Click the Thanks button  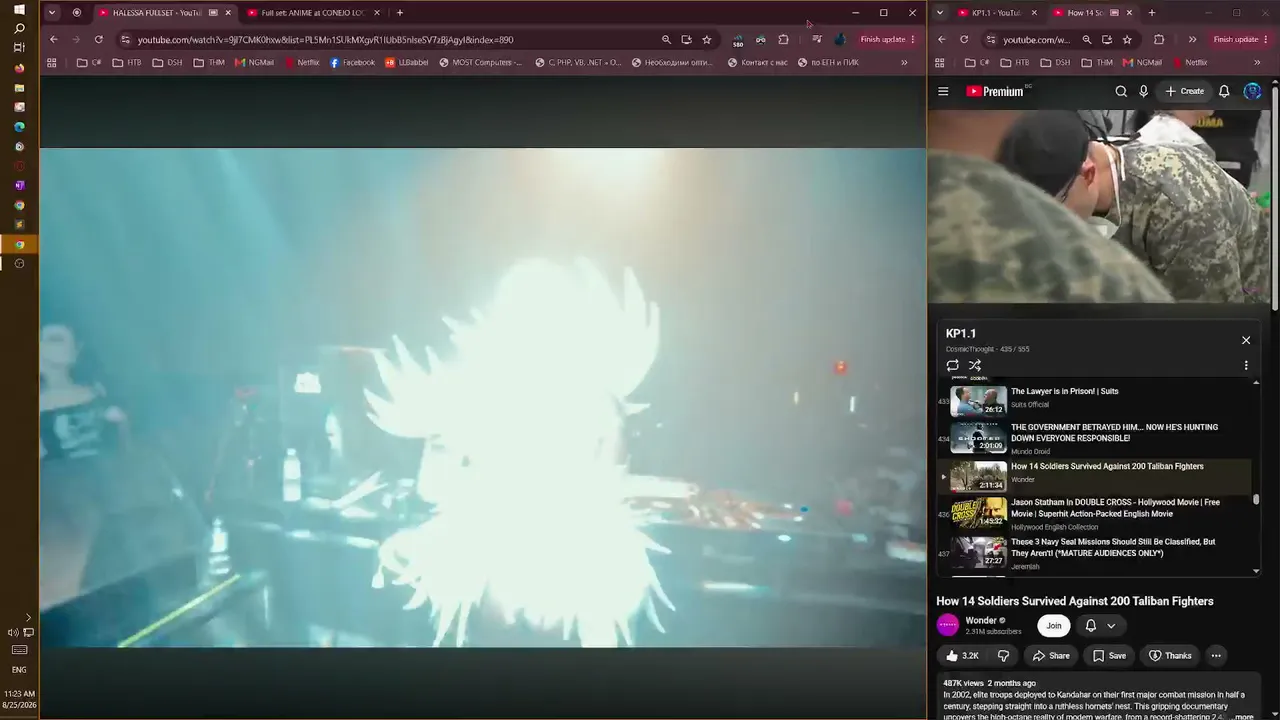click(x=1170, y=656)
